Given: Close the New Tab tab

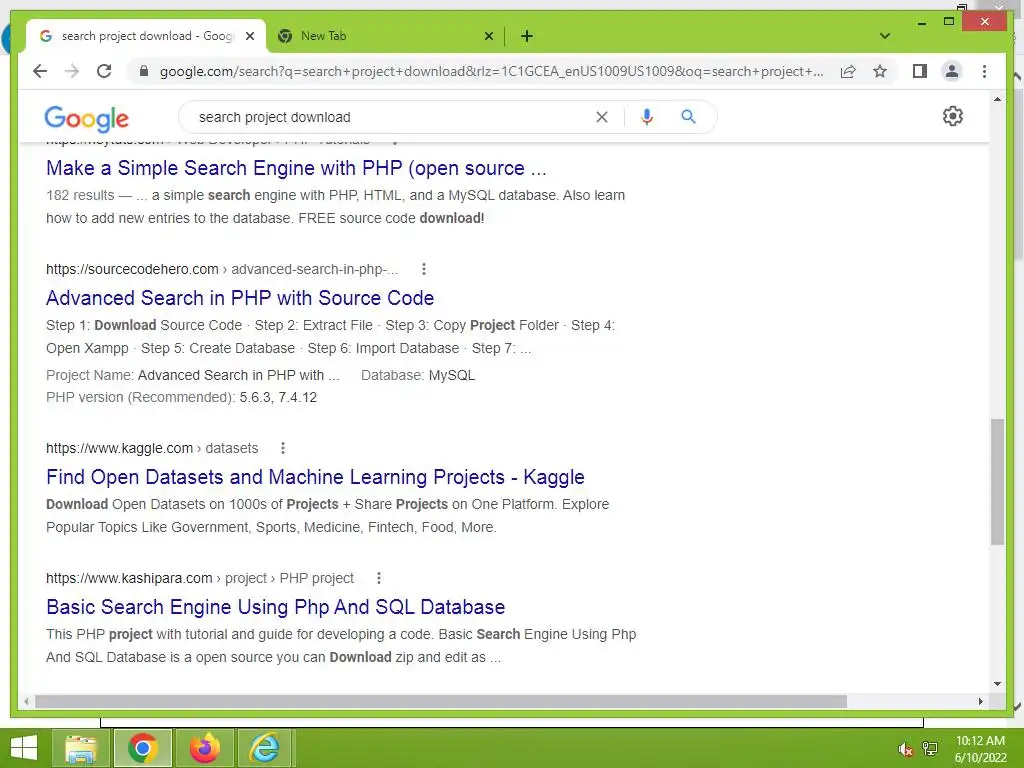Looking at the screenshot, I should 488,36.
